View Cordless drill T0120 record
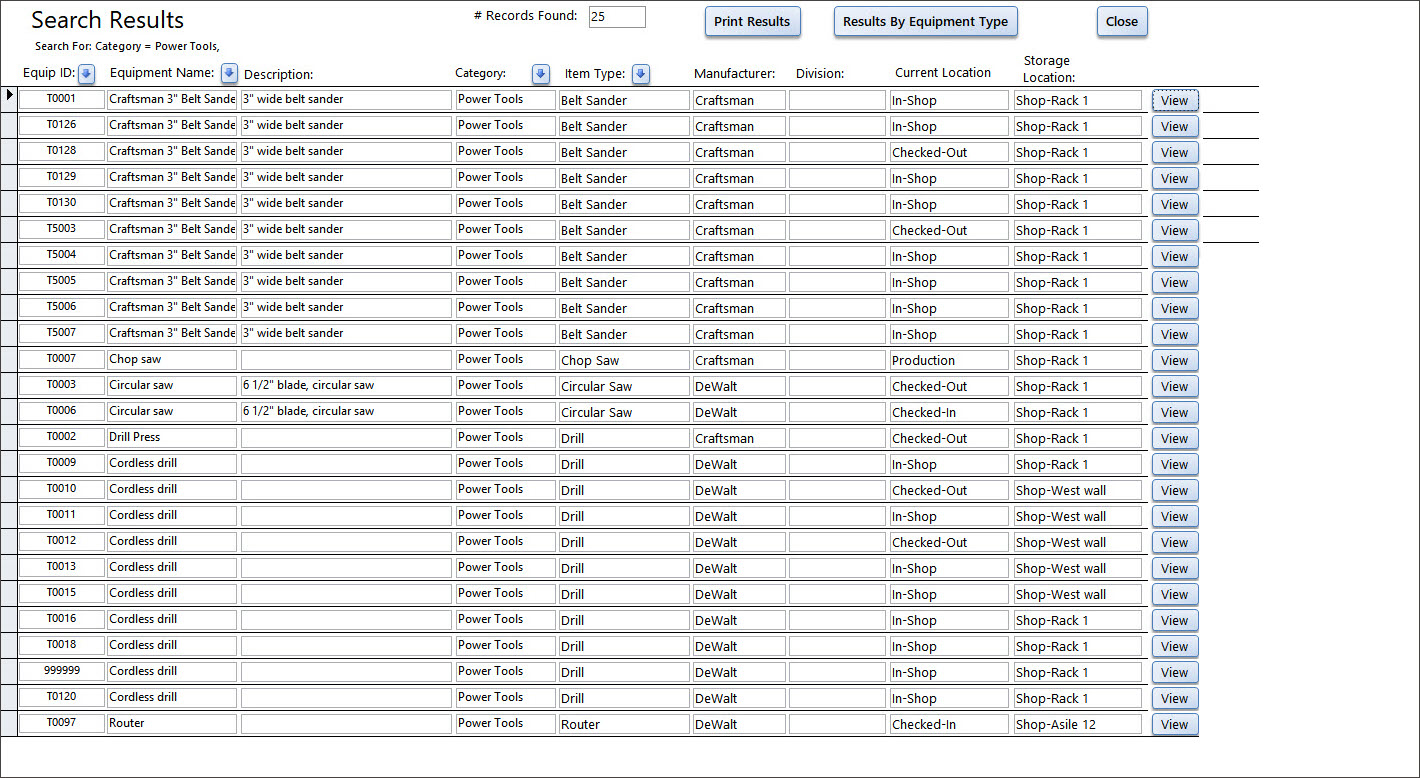 pyautogui.click(x=1175, y=698)
